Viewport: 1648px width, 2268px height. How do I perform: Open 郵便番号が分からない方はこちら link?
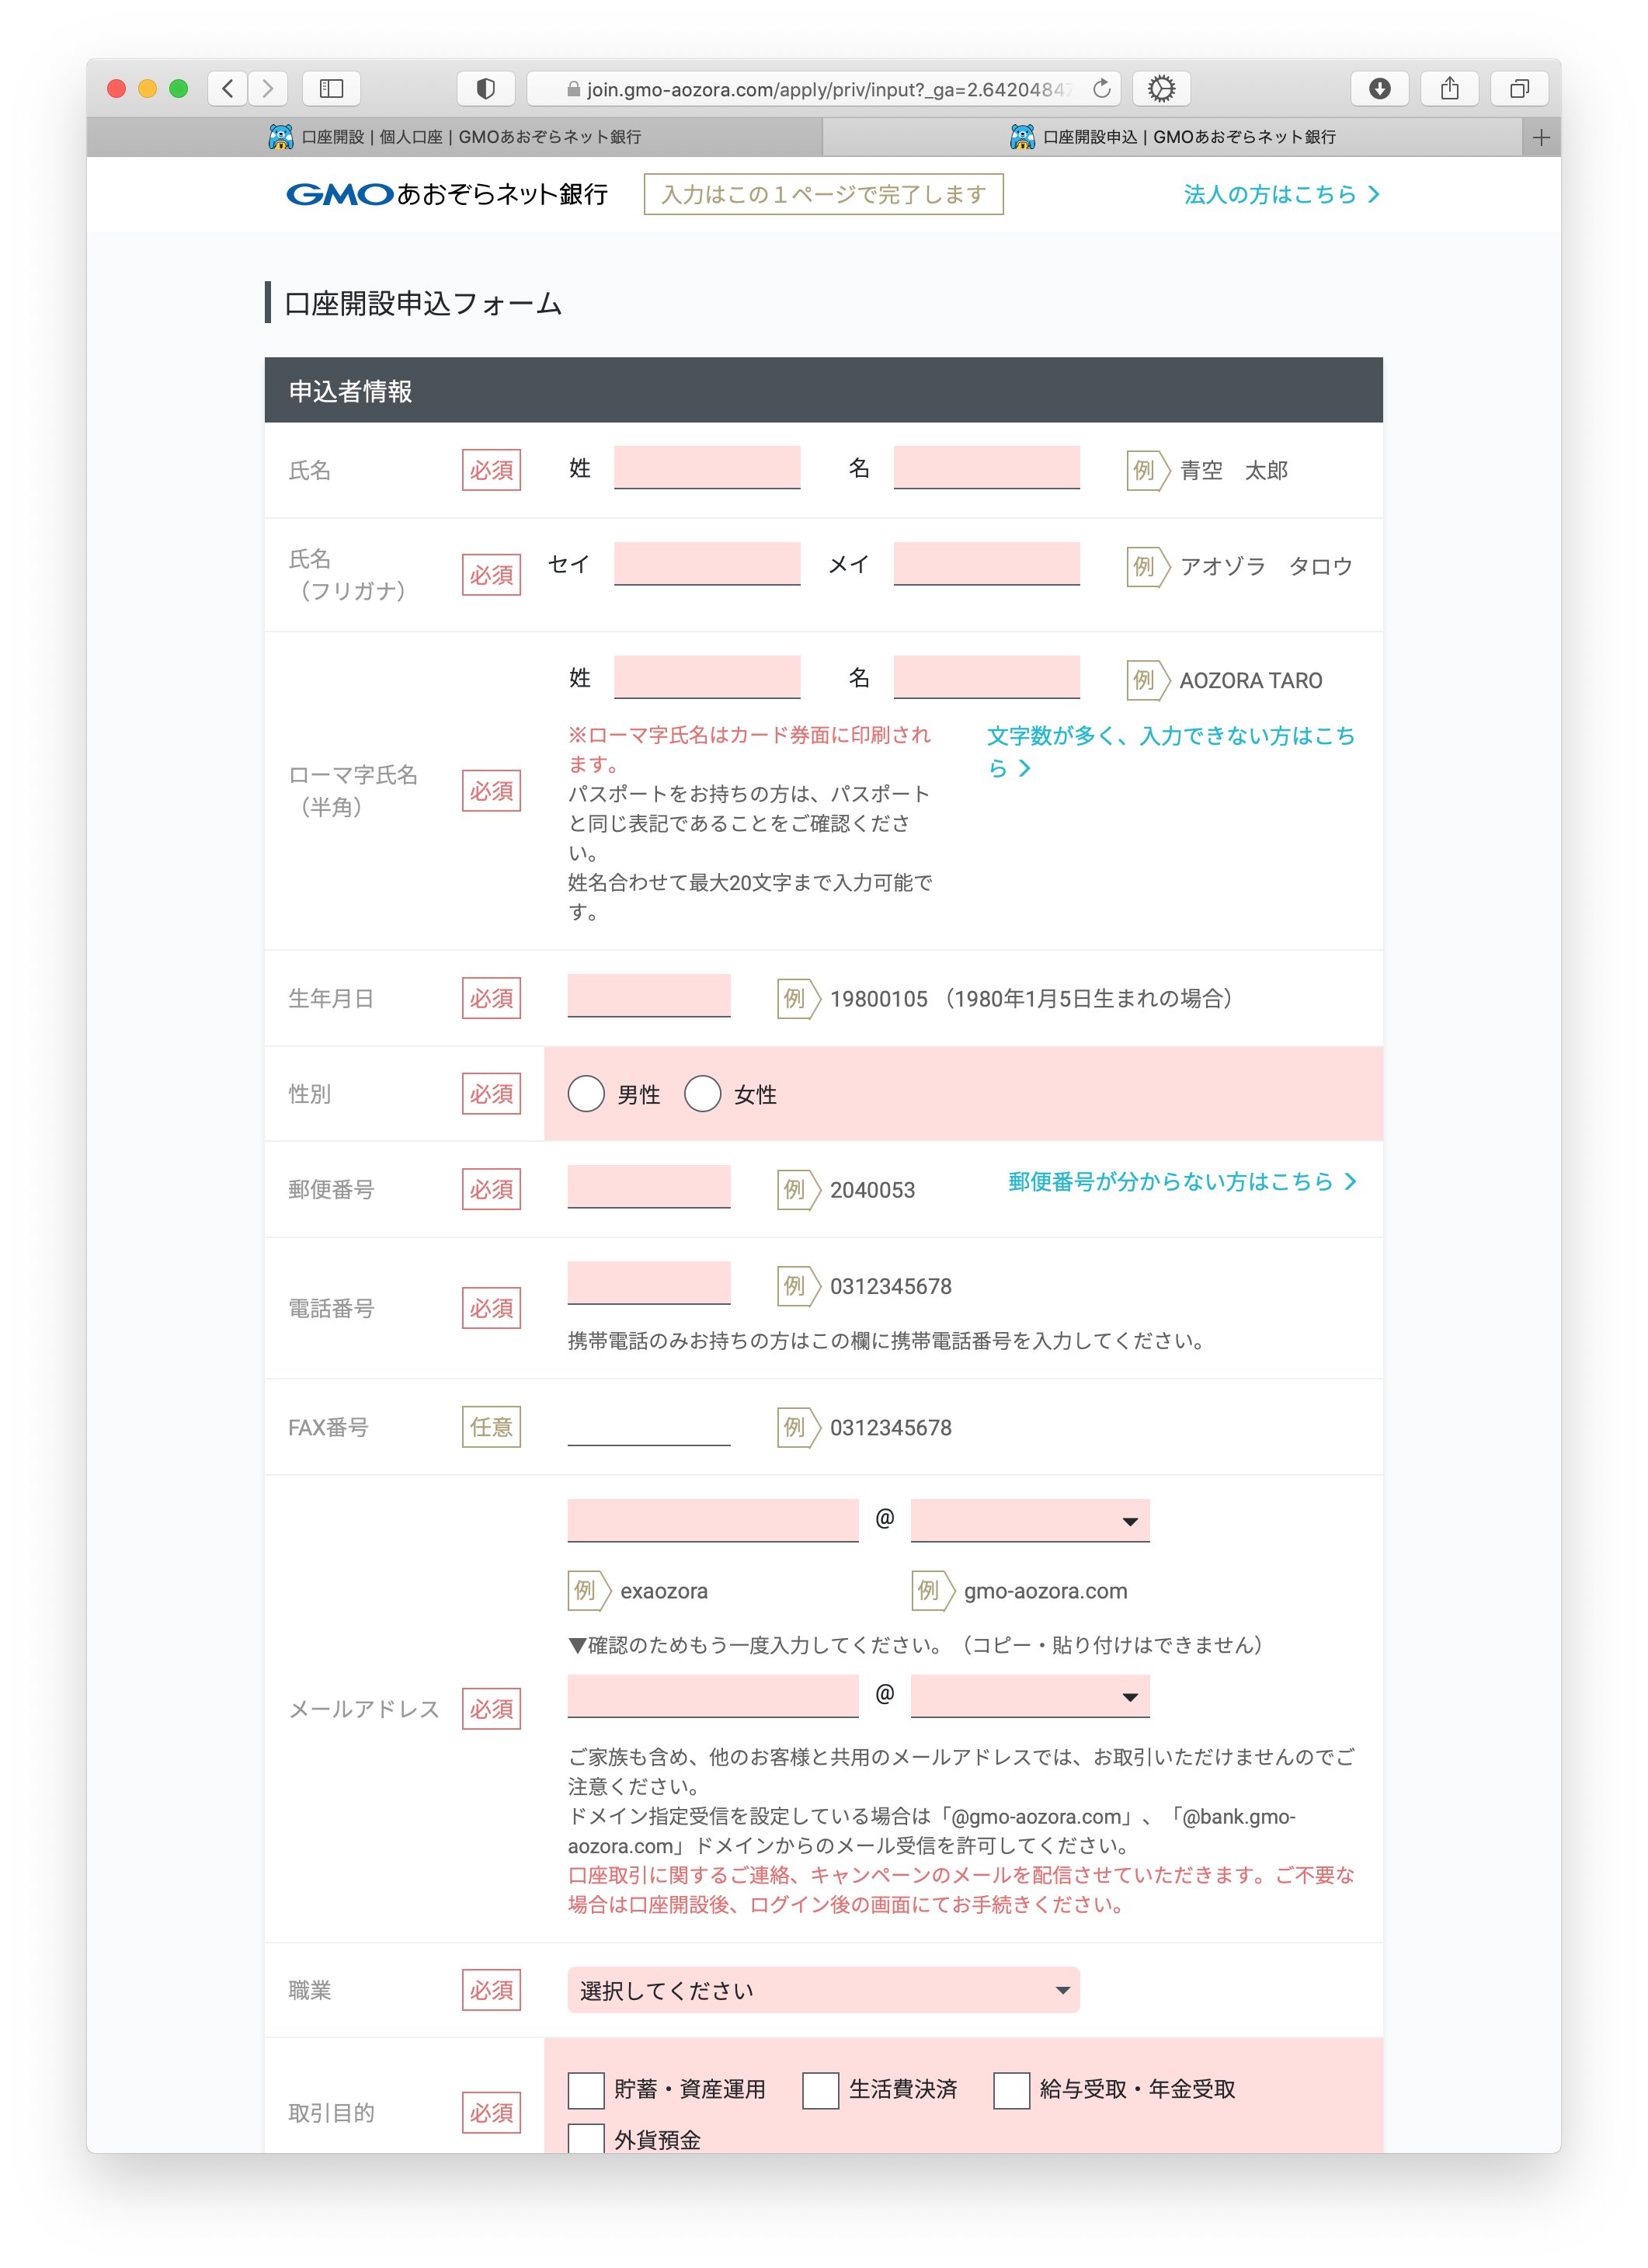1182,1181
